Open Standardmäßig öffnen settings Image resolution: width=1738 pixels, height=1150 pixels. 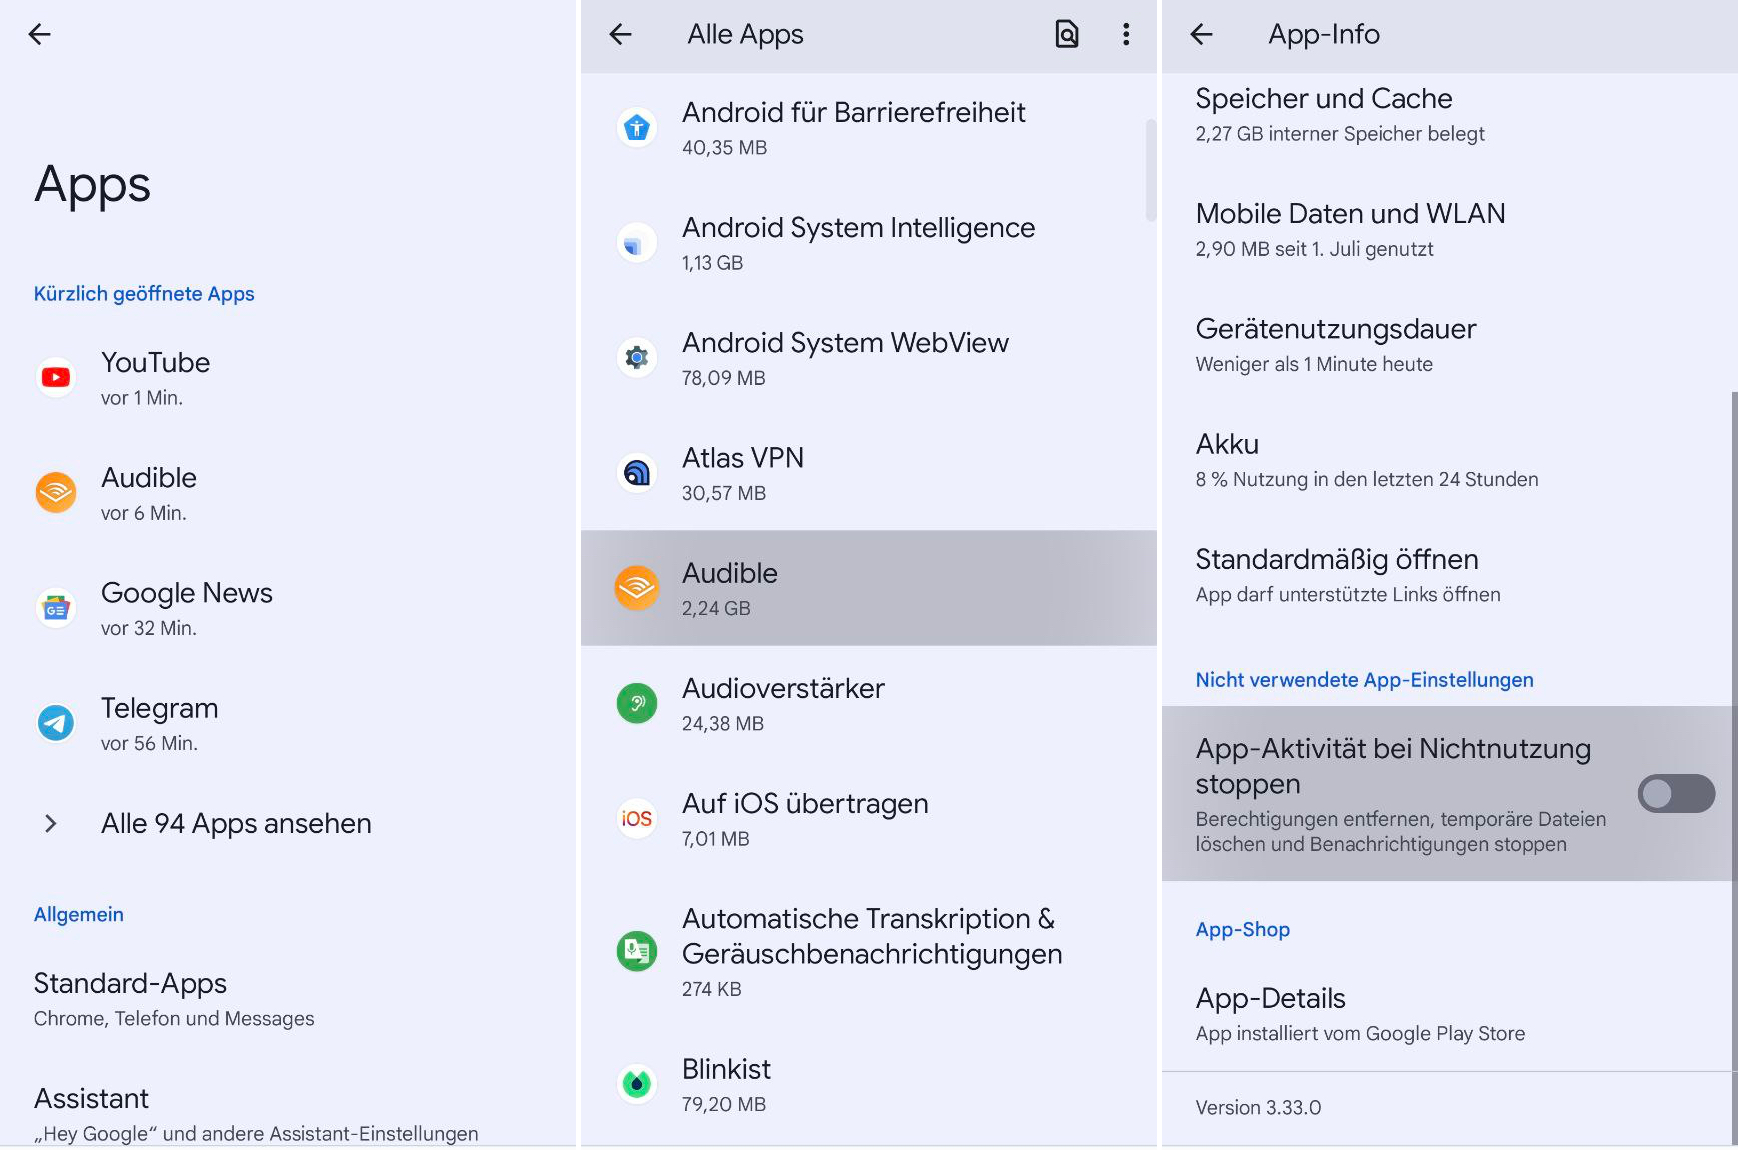(1449, 575)
